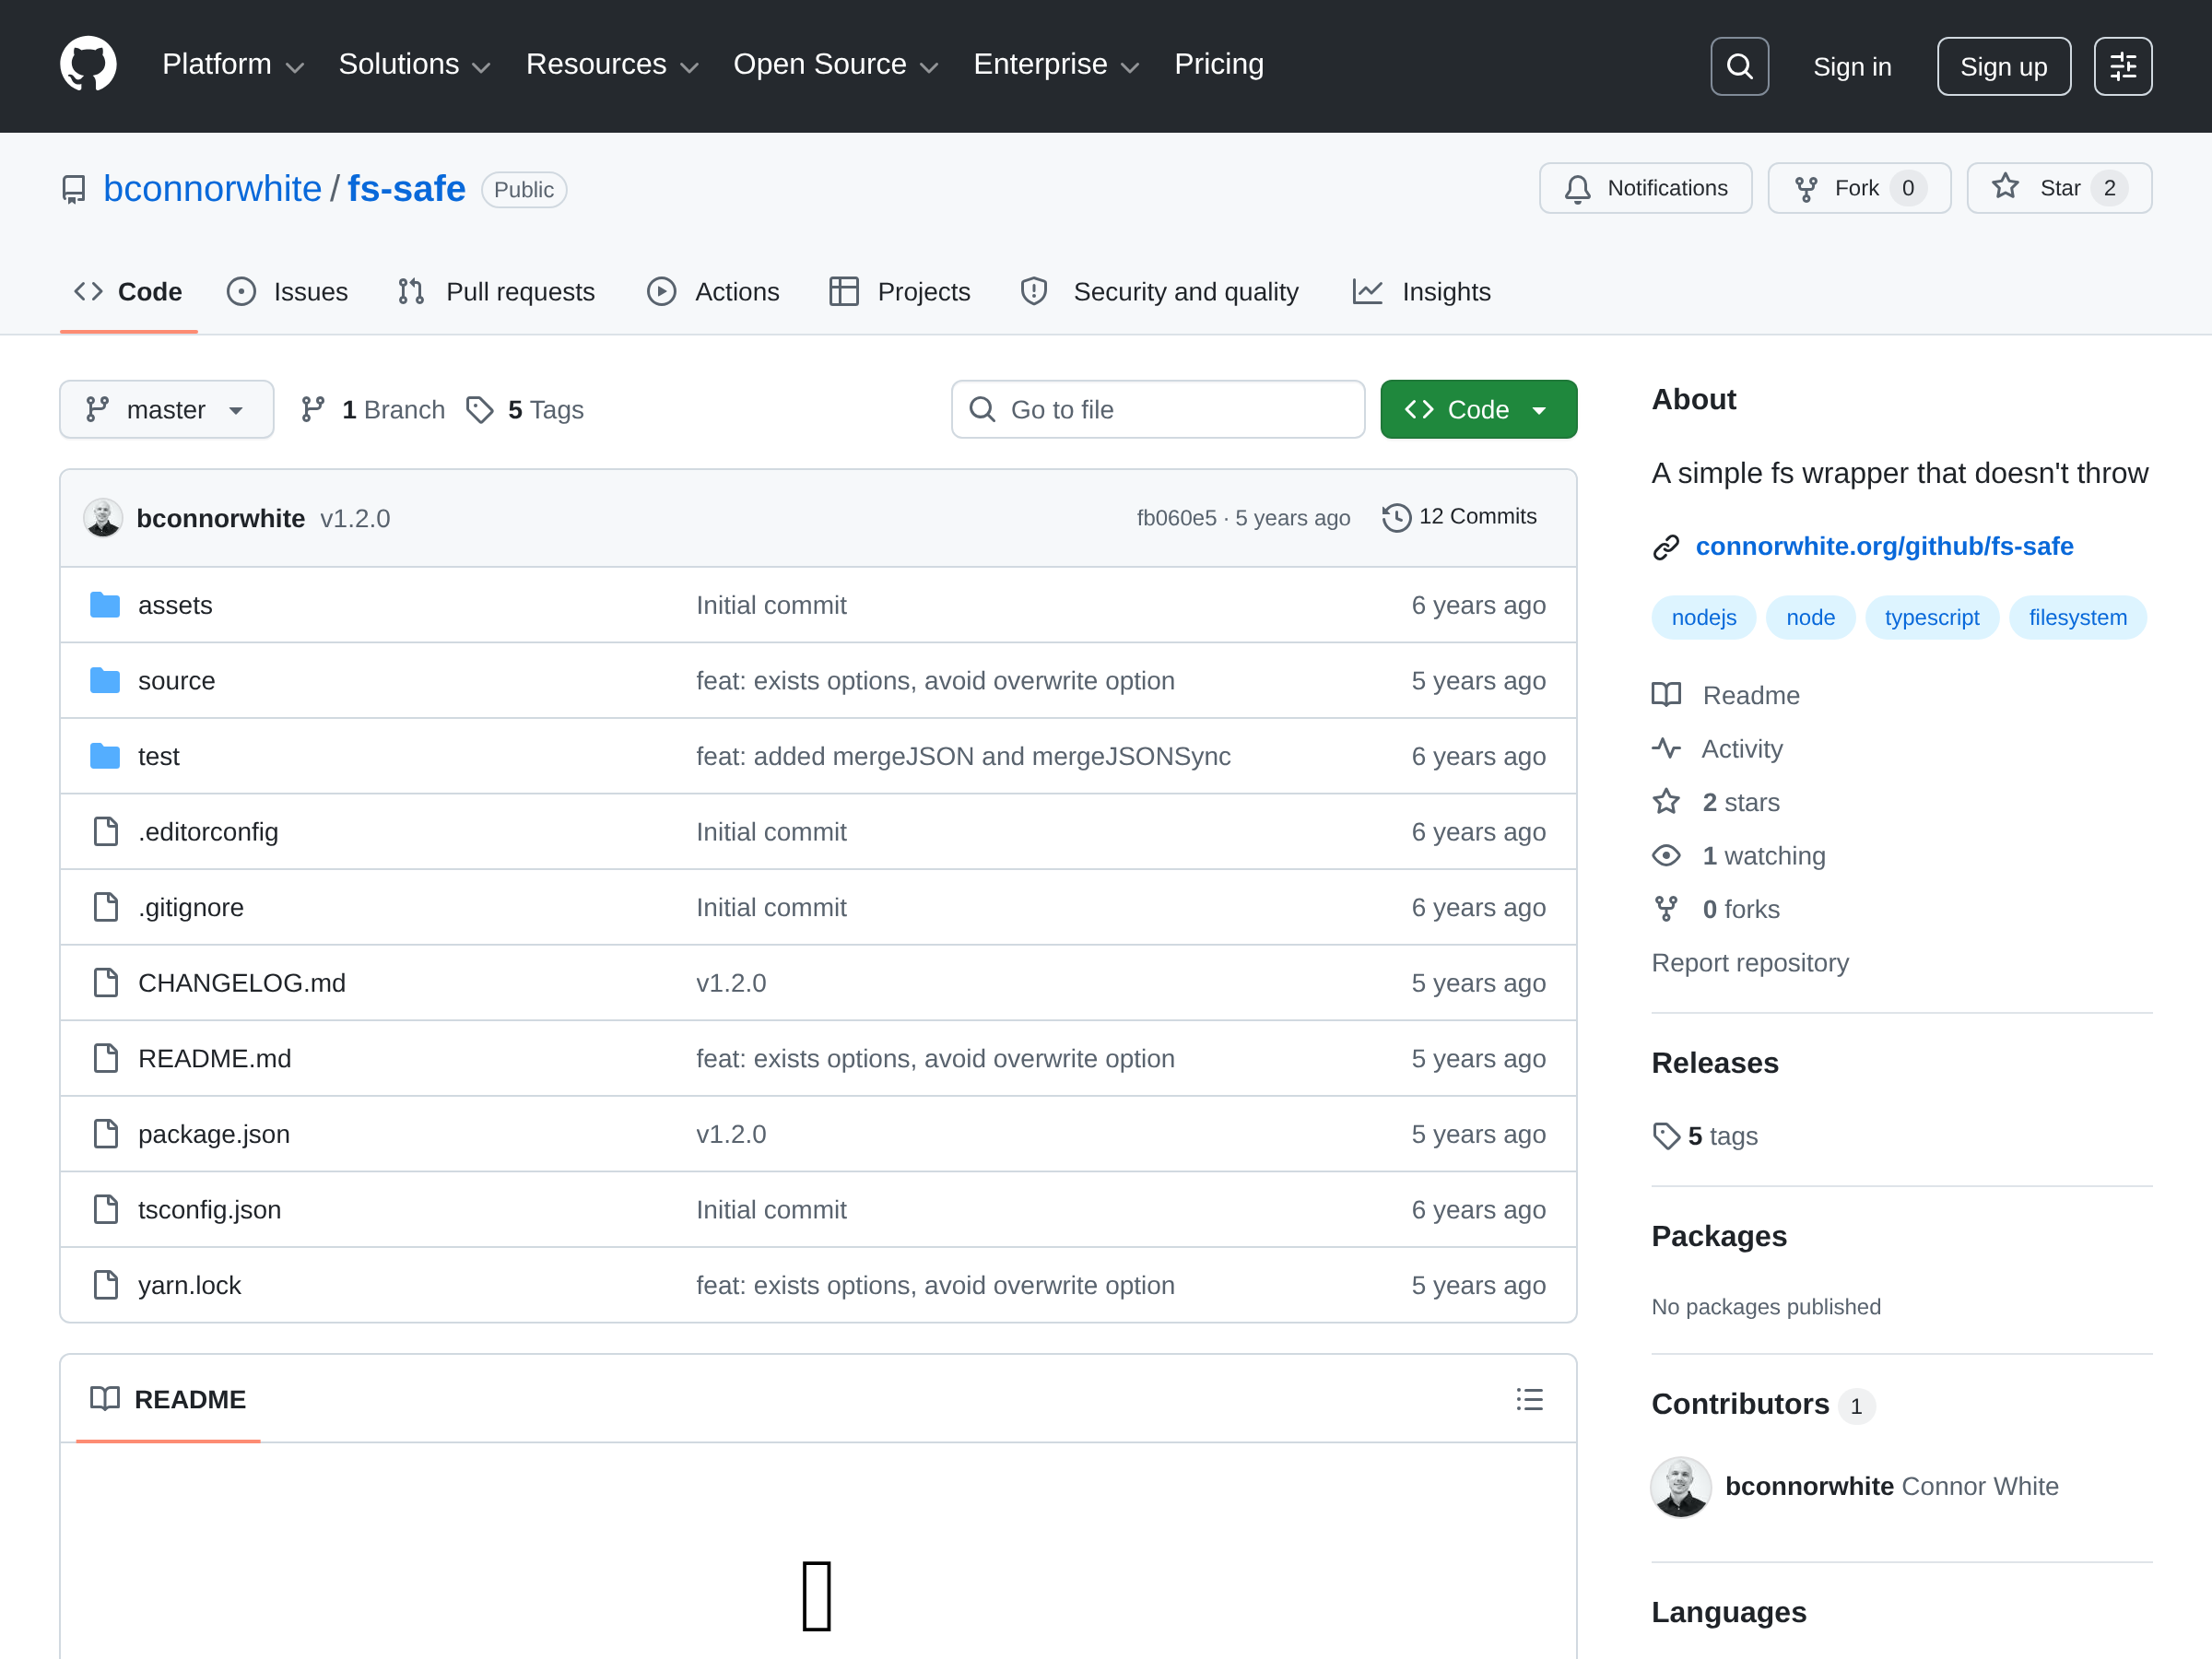This screenshot has height=1659, width=2212.
Task: Click the .gitignore file icon
Action: [x=105, y=907]
